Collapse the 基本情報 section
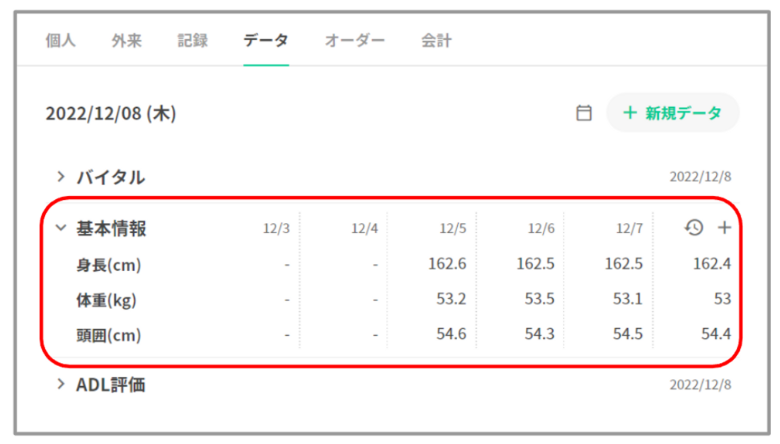 (x=61, y=228)
